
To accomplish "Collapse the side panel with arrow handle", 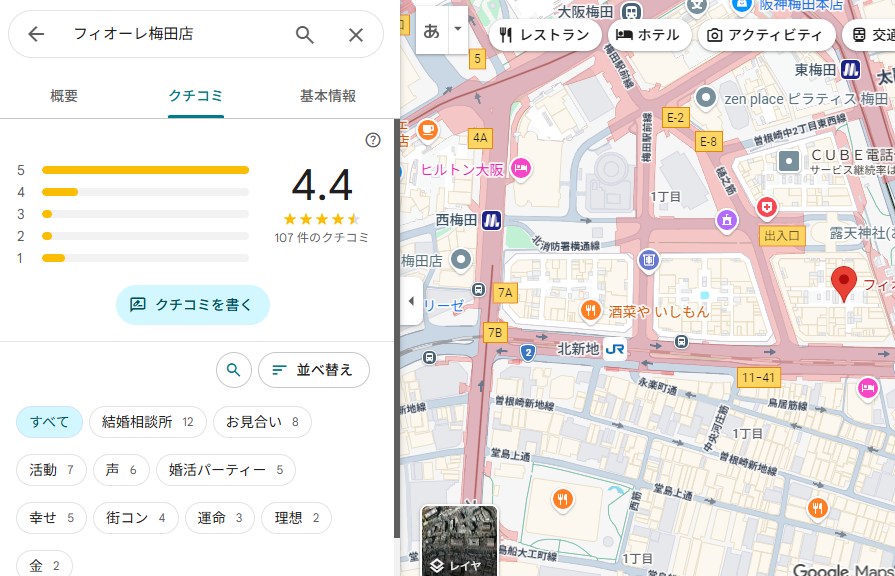I will tap(410, 301).
